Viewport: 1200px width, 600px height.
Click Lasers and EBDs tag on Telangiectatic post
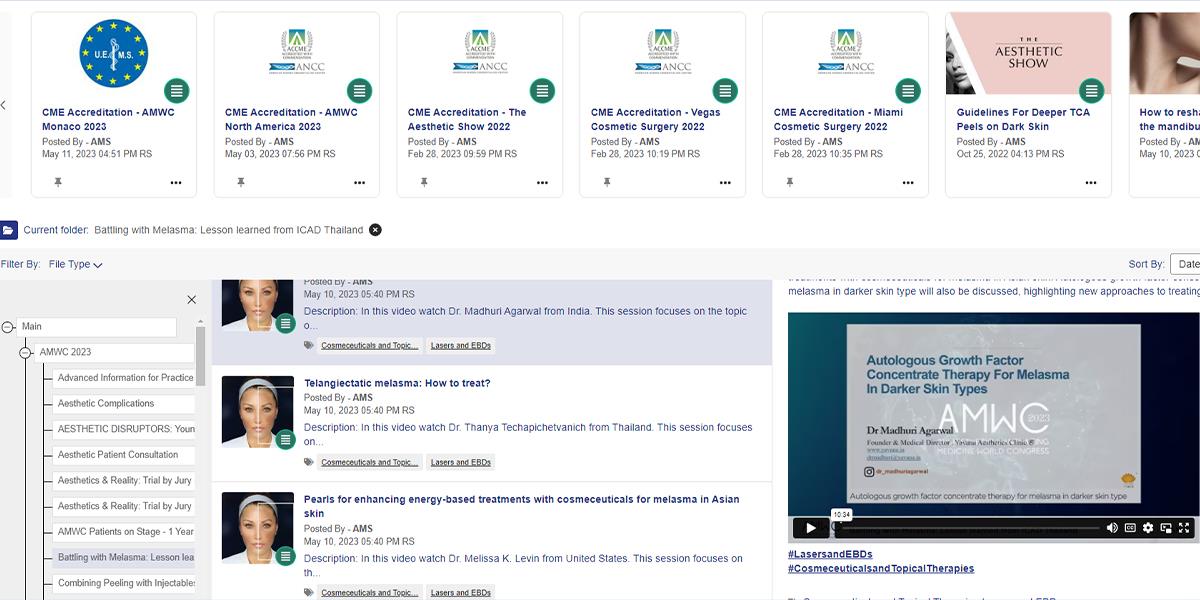coord(461,463)
